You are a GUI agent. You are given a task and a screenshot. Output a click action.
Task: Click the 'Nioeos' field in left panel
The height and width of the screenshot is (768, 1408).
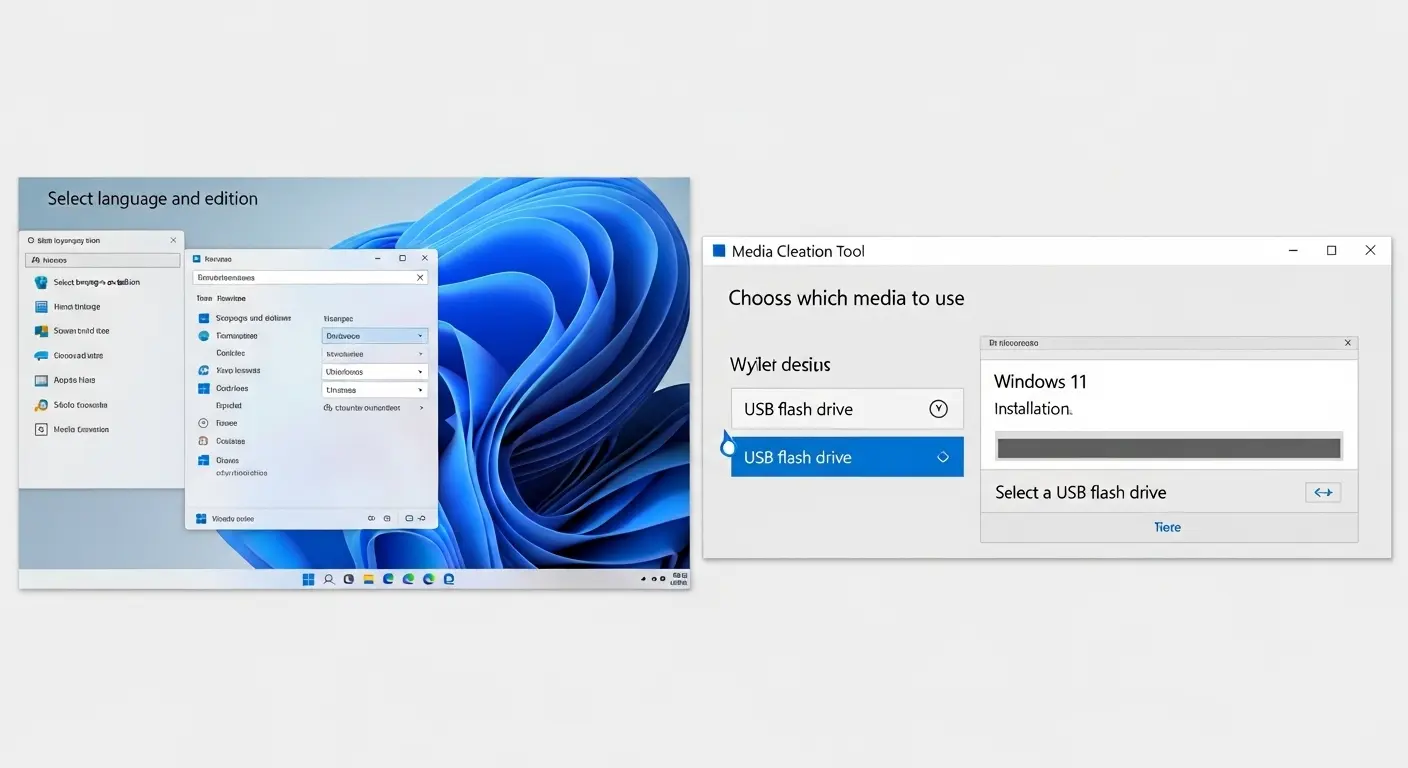tap(102, 260)
